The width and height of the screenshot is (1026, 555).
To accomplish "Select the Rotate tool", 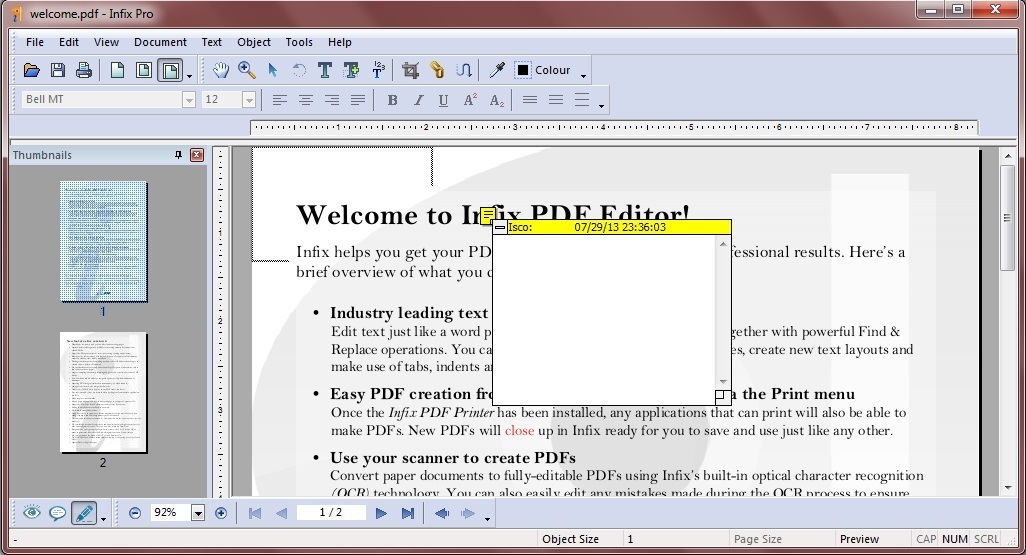I will [x=299, y=70].
